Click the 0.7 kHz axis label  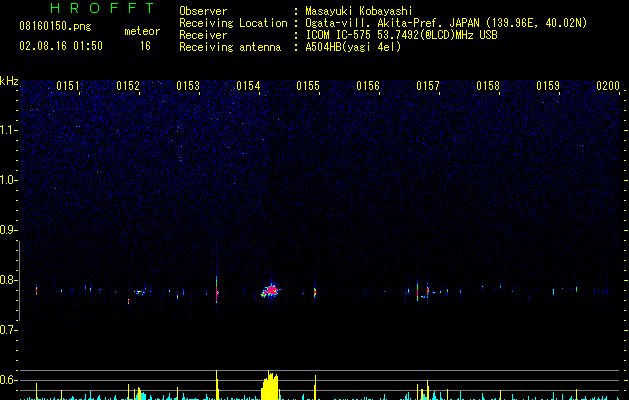[9, 330]
